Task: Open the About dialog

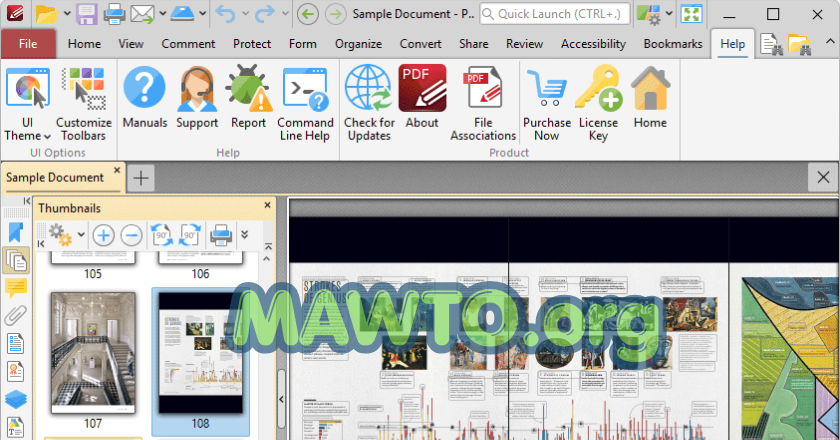Action: click(422, 98)
